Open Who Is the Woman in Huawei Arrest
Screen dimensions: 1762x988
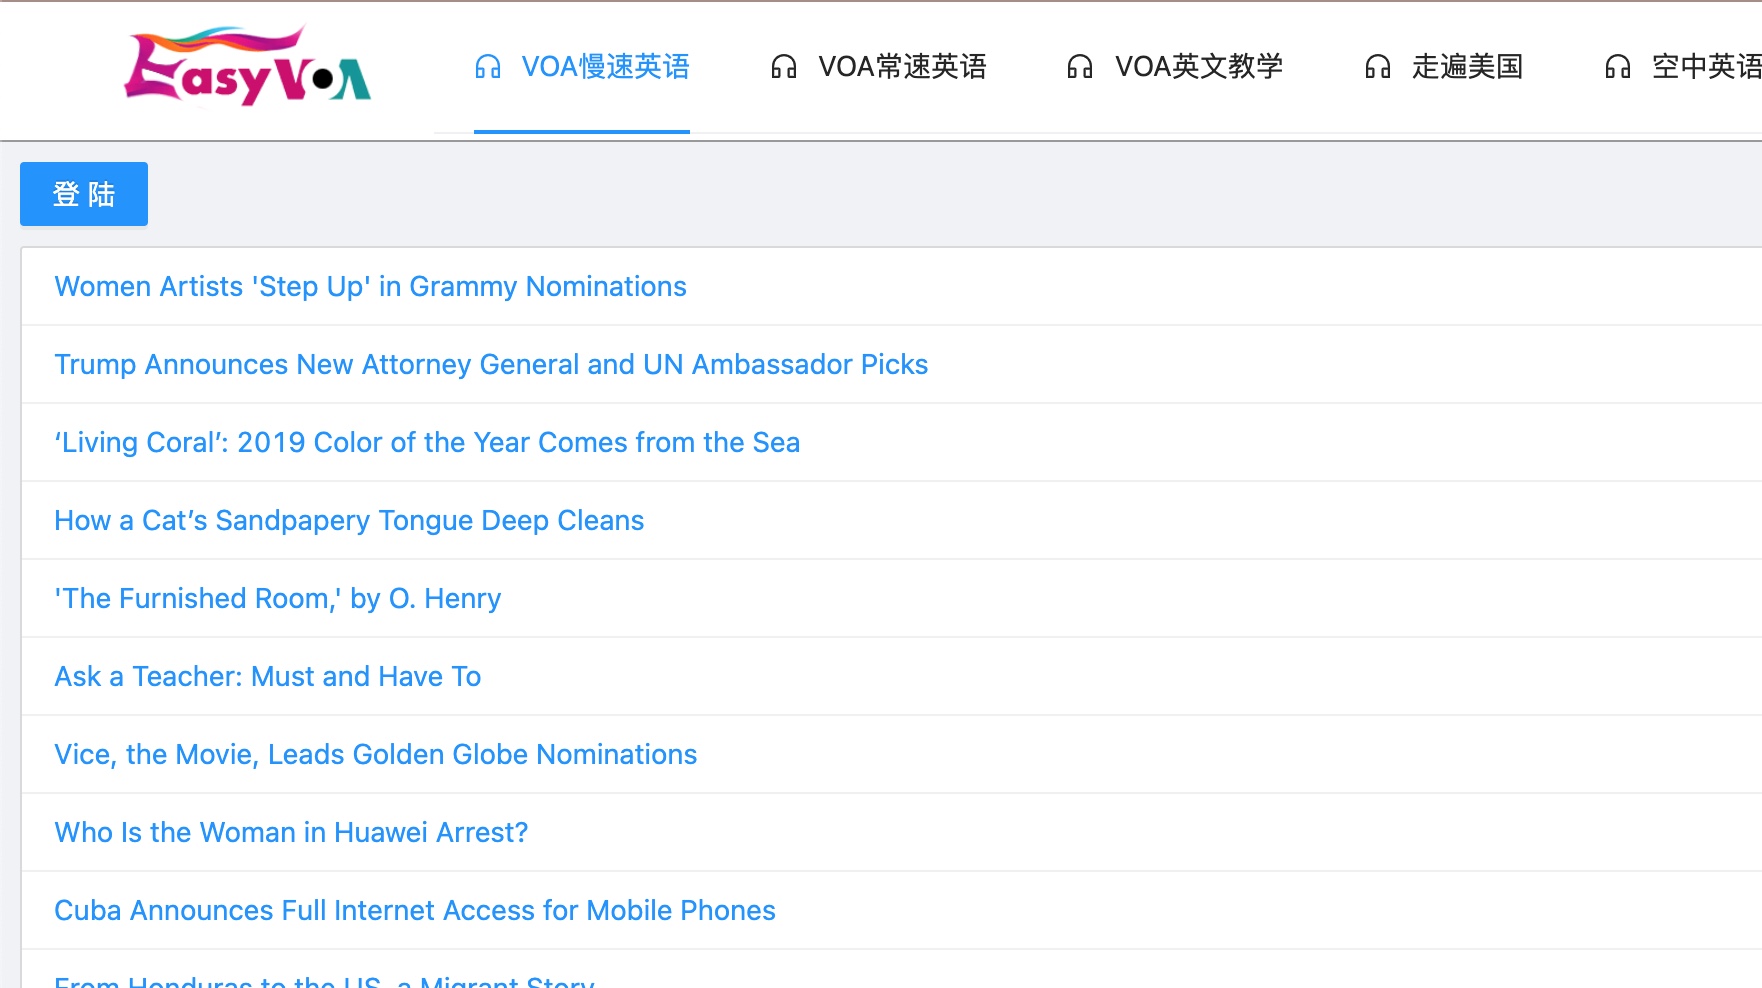(x=291, y=833)
